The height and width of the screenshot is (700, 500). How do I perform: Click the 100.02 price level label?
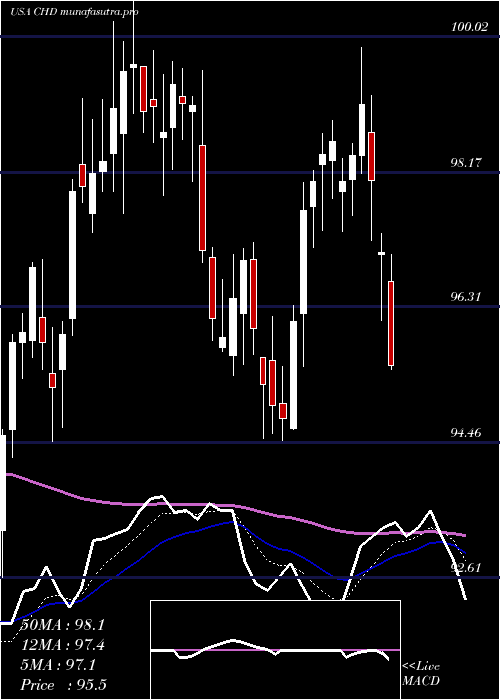(x=469, y=27)
